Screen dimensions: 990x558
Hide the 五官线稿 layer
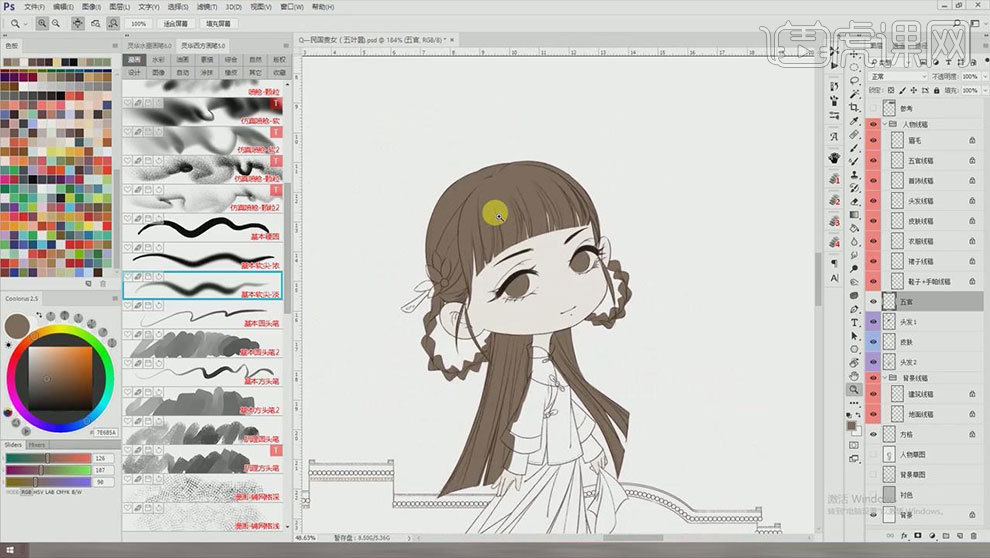tap(874, 160)
